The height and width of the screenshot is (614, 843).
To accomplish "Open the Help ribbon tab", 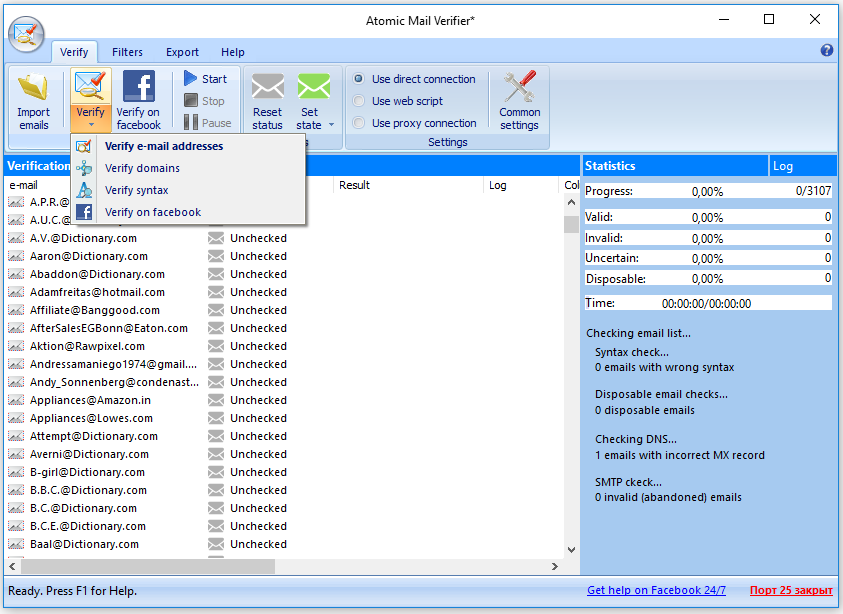I will click(x=233, y=52).
